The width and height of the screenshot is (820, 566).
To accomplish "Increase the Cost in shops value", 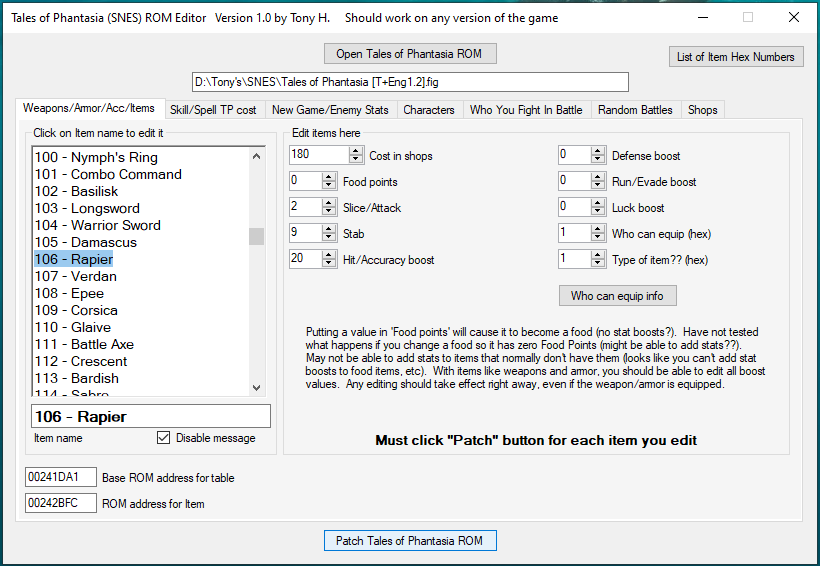I will [357, 151].
